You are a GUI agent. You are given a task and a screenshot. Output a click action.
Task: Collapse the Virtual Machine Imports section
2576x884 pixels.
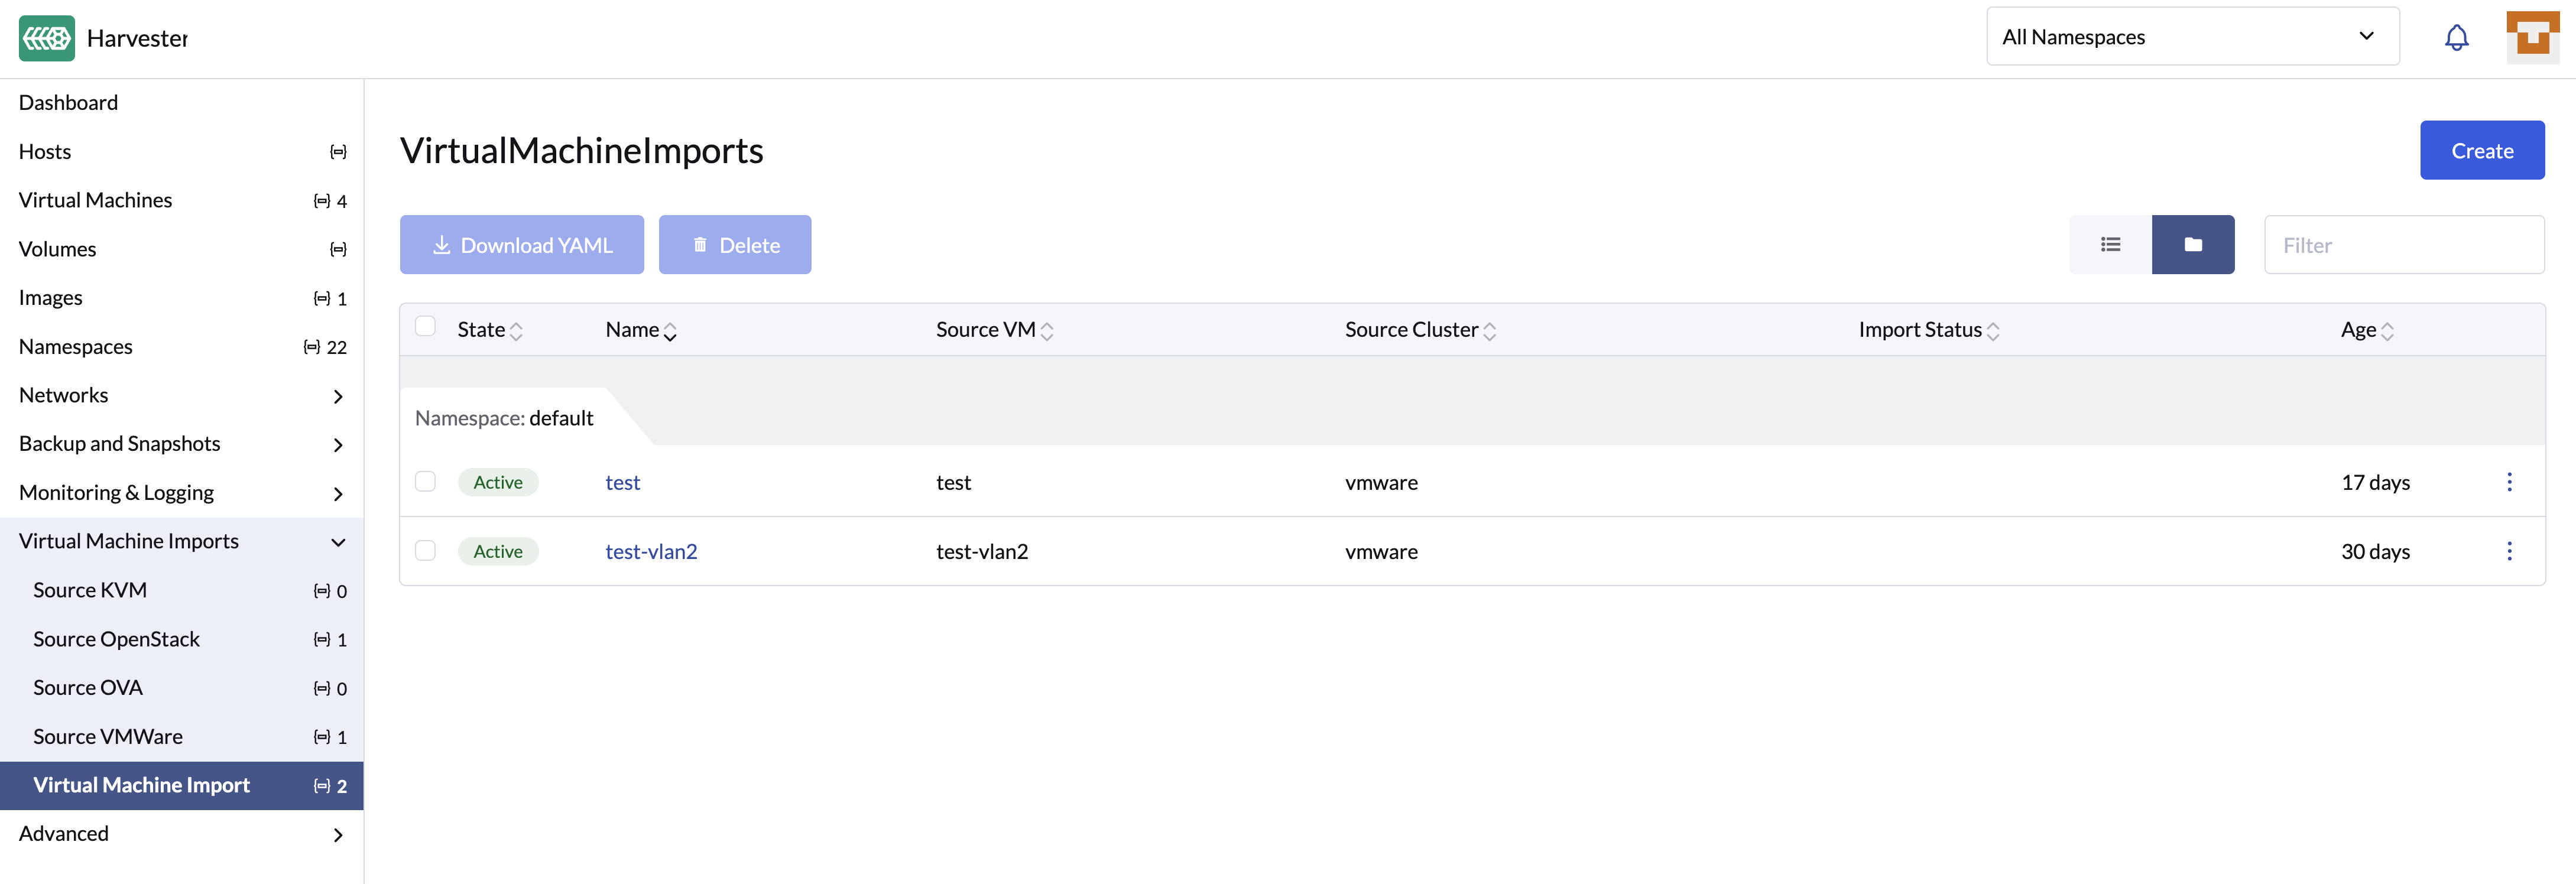pyautogui.click(x=337, y=542)
